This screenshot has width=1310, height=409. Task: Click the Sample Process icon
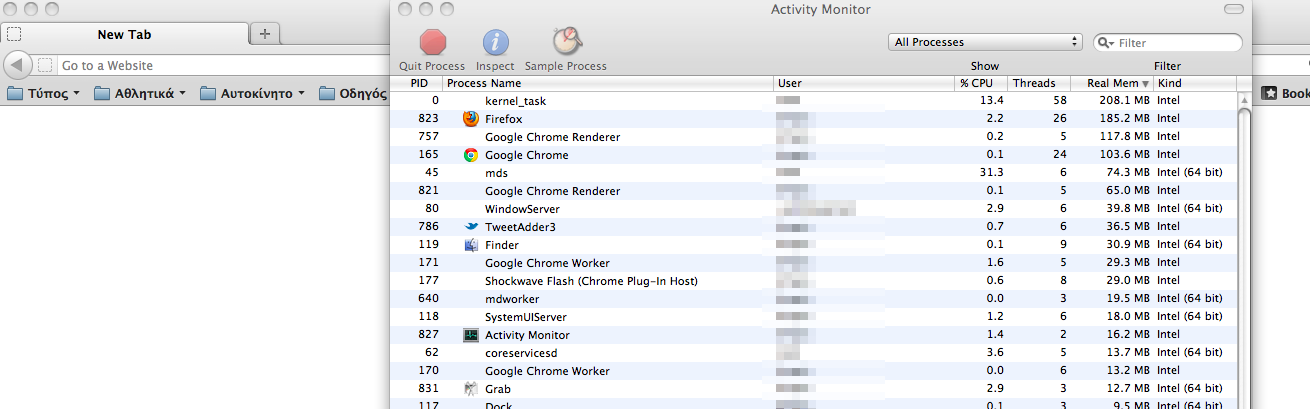[x=567, y=41]
